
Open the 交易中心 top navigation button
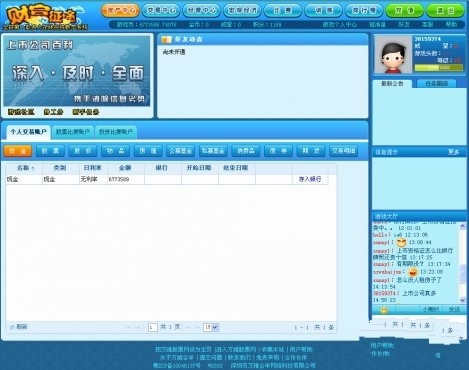(161, 11)
